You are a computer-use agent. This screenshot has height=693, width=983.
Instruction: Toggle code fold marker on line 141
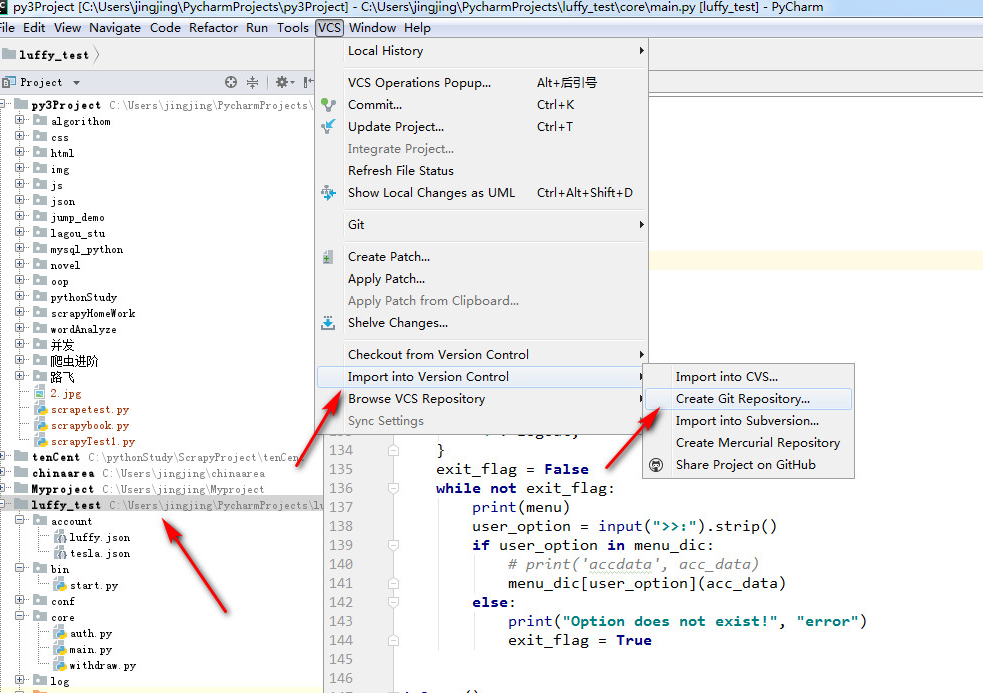tap(393, 583)
